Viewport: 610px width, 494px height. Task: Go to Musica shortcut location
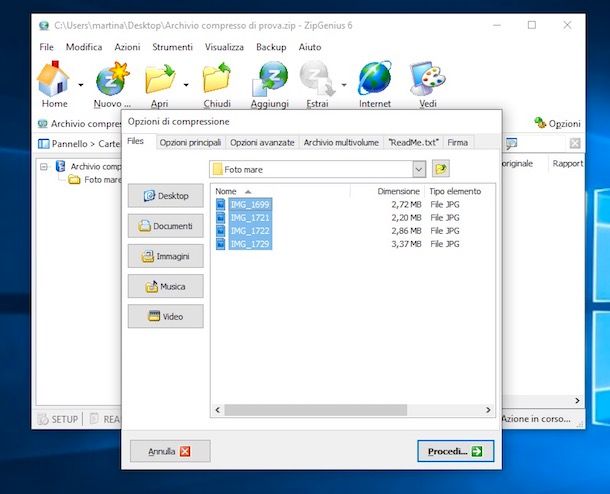click(x=166, y=286)
